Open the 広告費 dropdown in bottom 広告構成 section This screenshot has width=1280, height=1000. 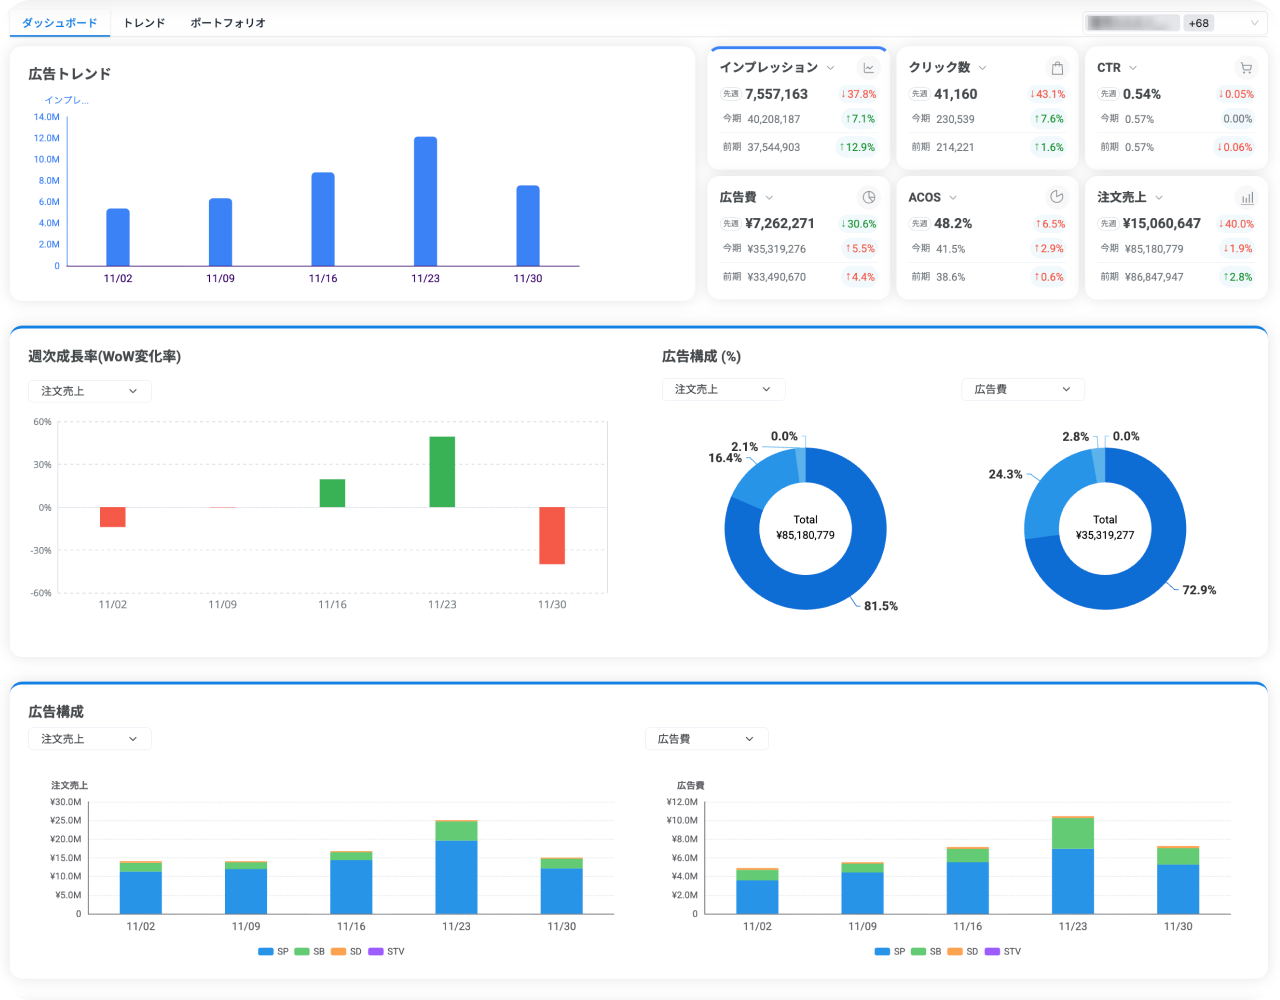click(x=707, y=739)
